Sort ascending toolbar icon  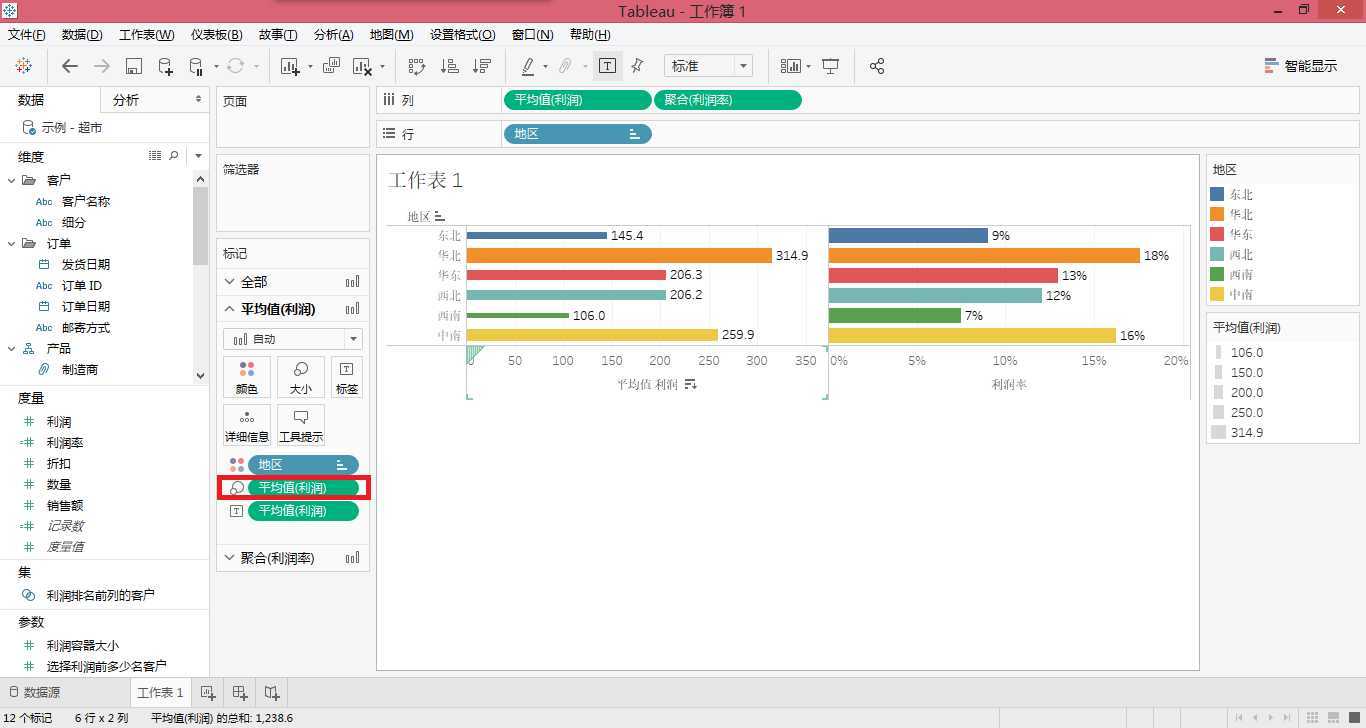[450, 66]
